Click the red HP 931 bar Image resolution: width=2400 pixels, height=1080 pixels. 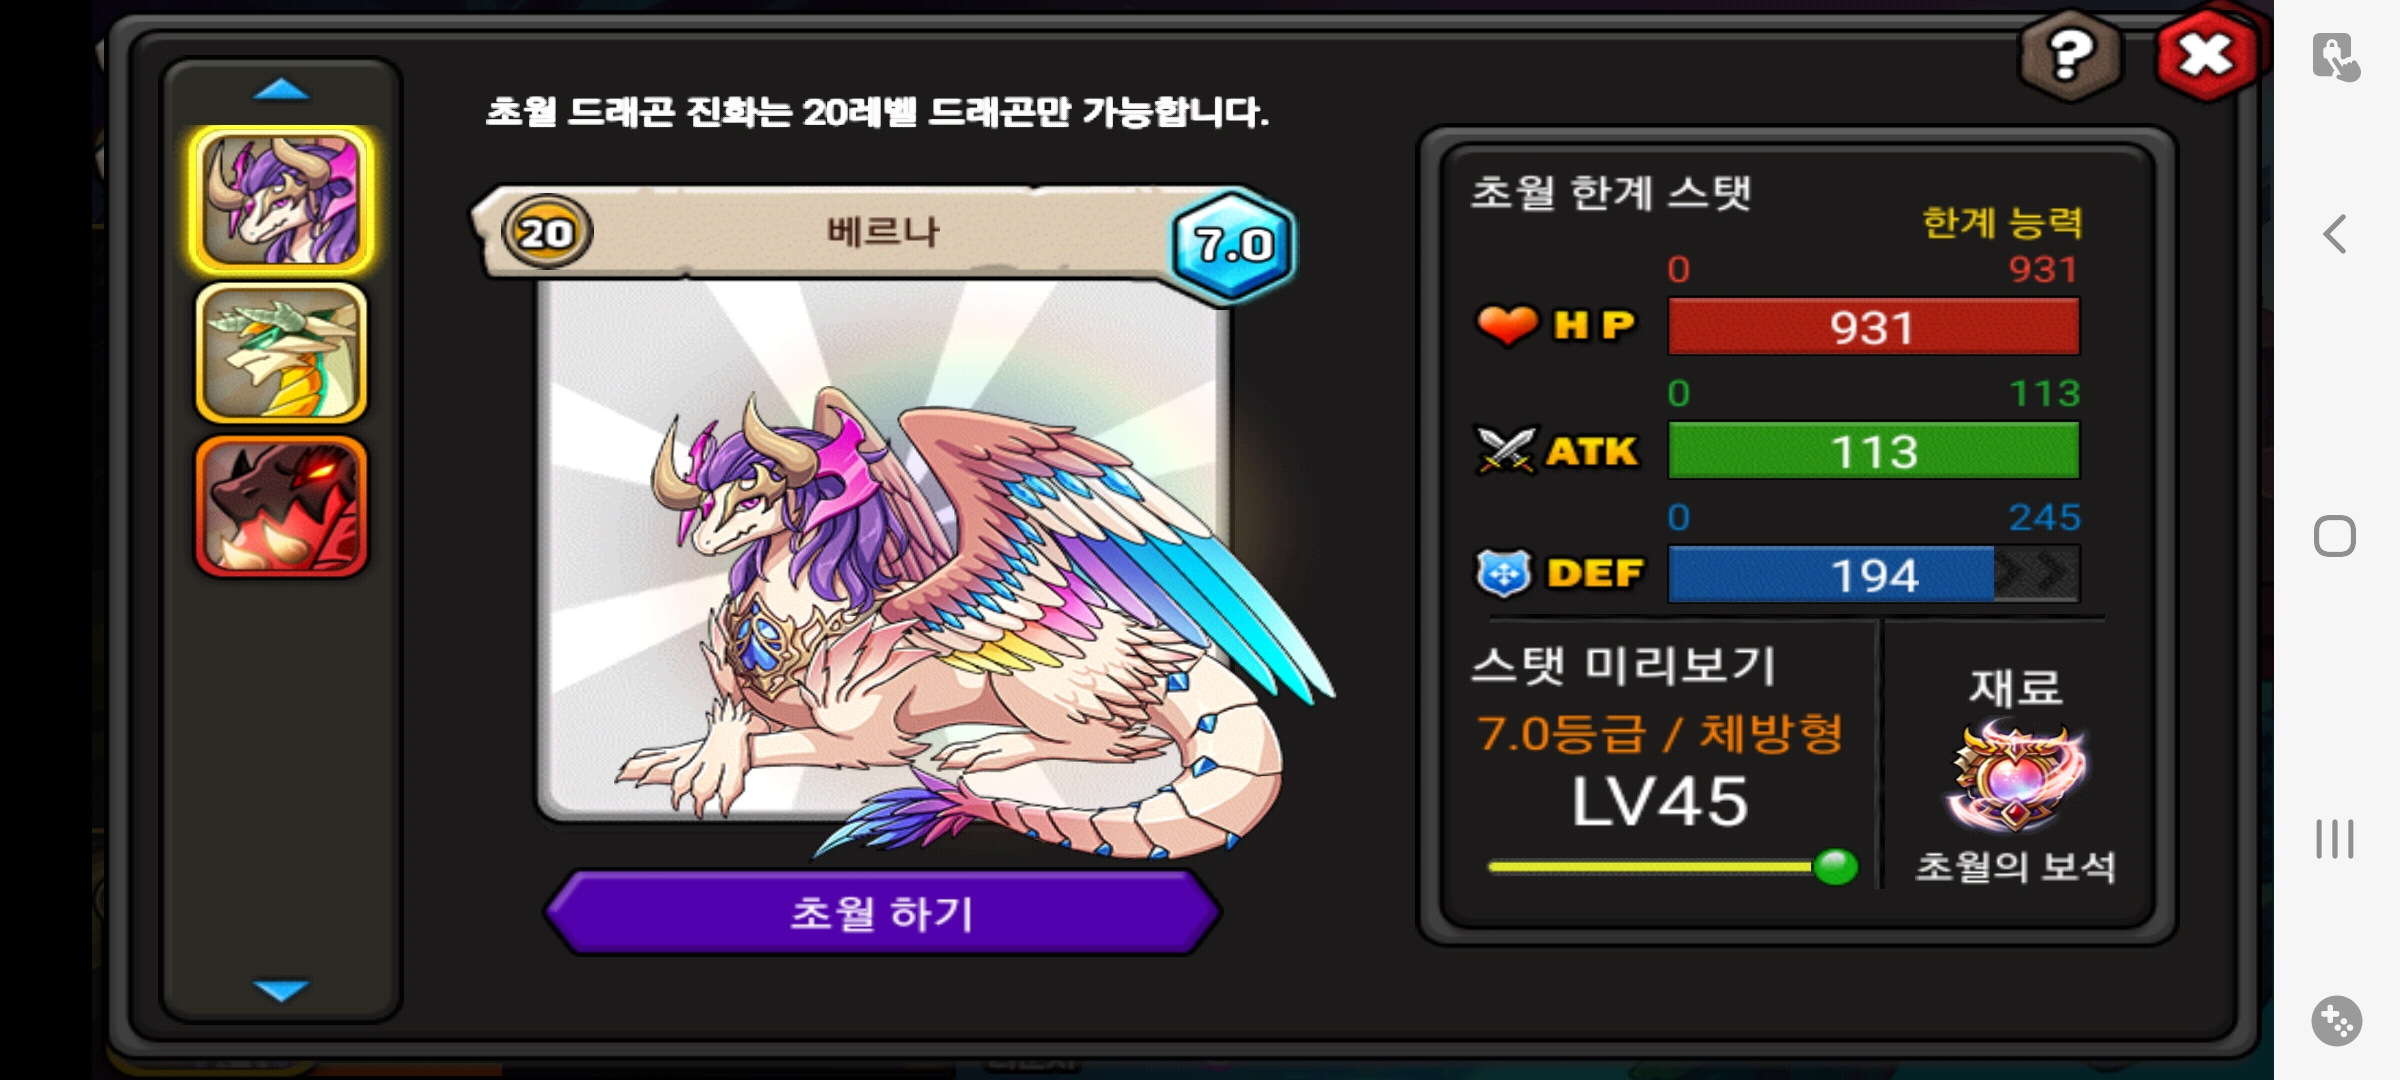[x=1874, y=326]
